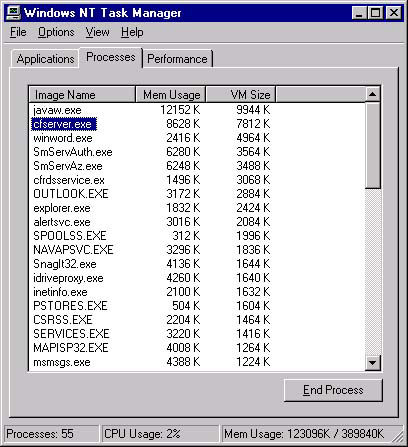Sort by Mem Usage column header
Image resolution: width=408 pixels, height=447 pixels.
point(171,95)
